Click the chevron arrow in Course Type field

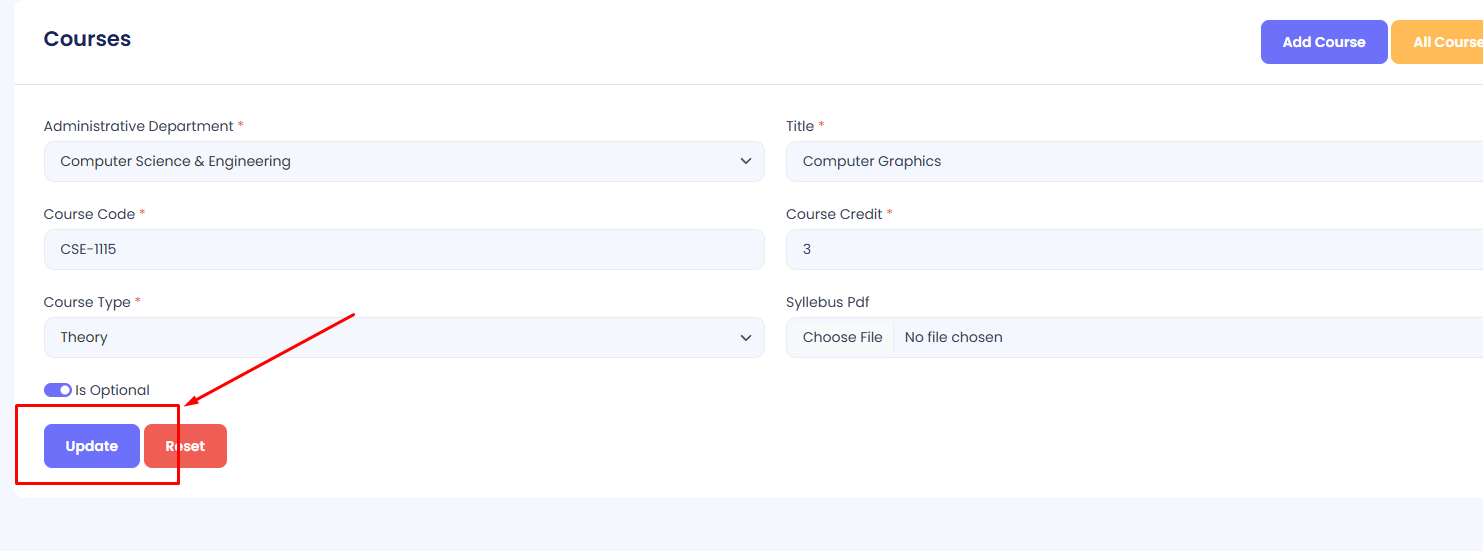[x=746, y=338]
